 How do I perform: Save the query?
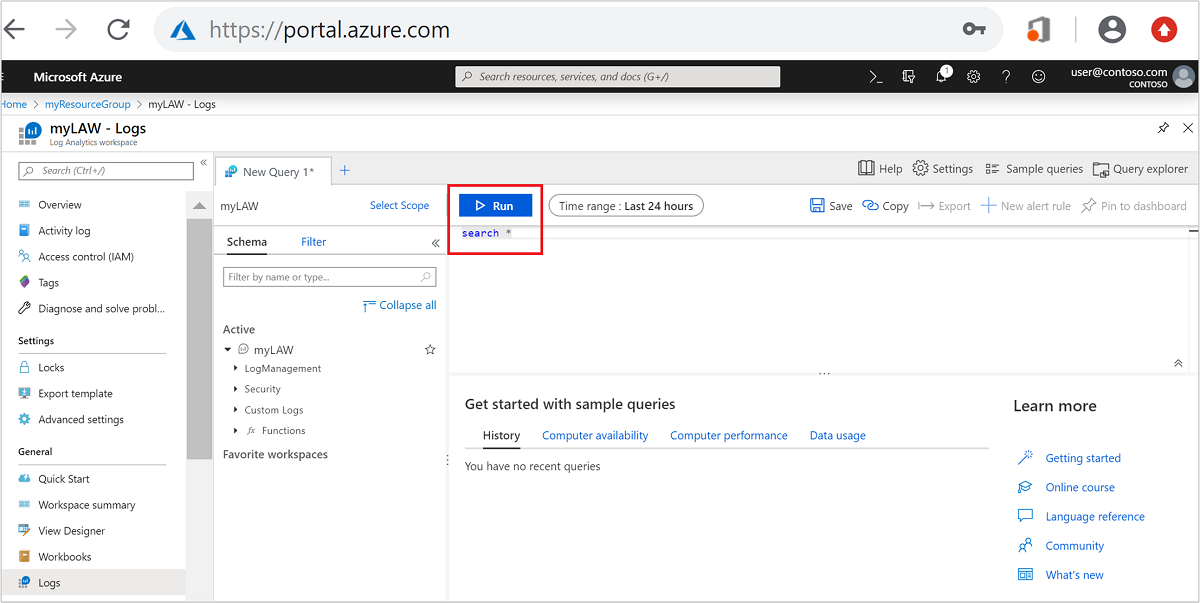[831, 206]
